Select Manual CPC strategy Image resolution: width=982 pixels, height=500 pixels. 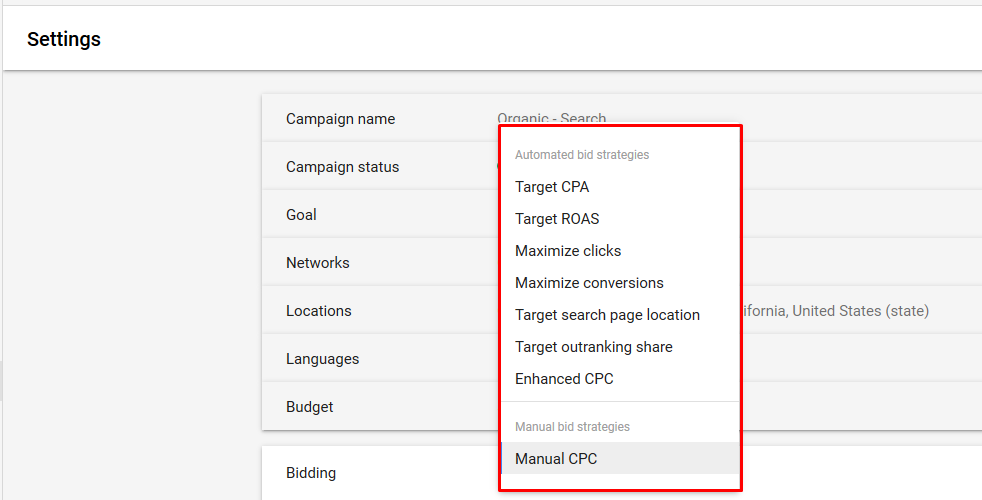pyautogui.click(x=620, y=459)
